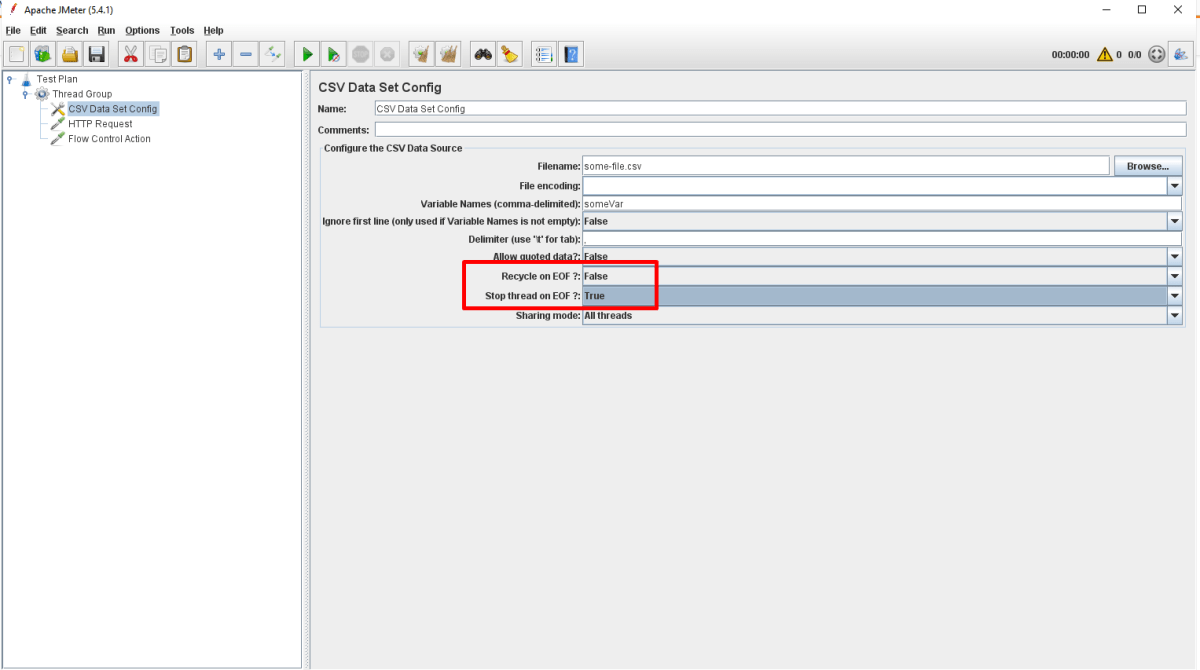Click the Copy icon
Screen dimensions: 1200x670
(158, 54)
